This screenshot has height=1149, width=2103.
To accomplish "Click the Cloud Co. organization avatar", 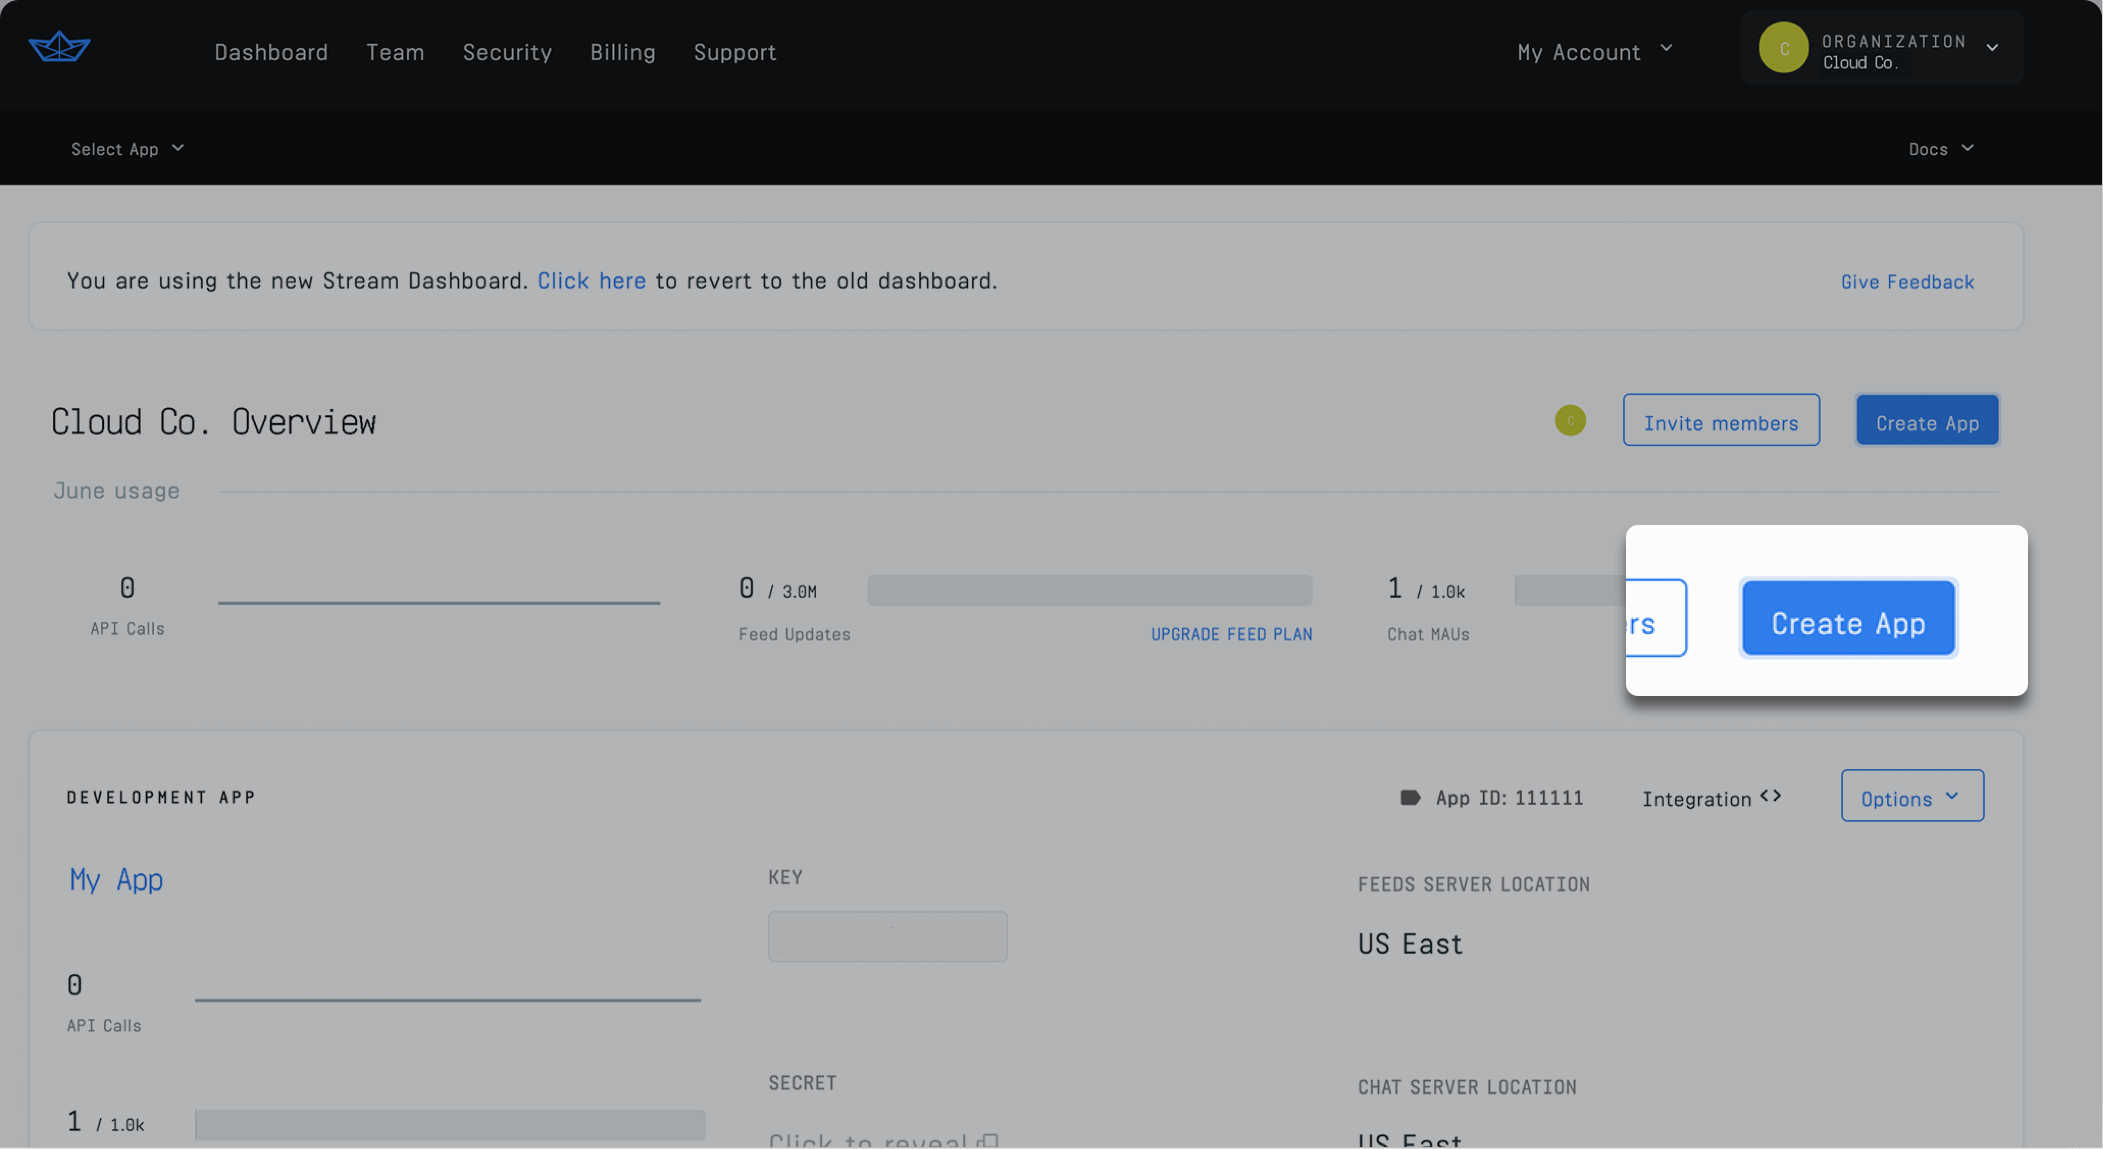I will click(1783, 48).
